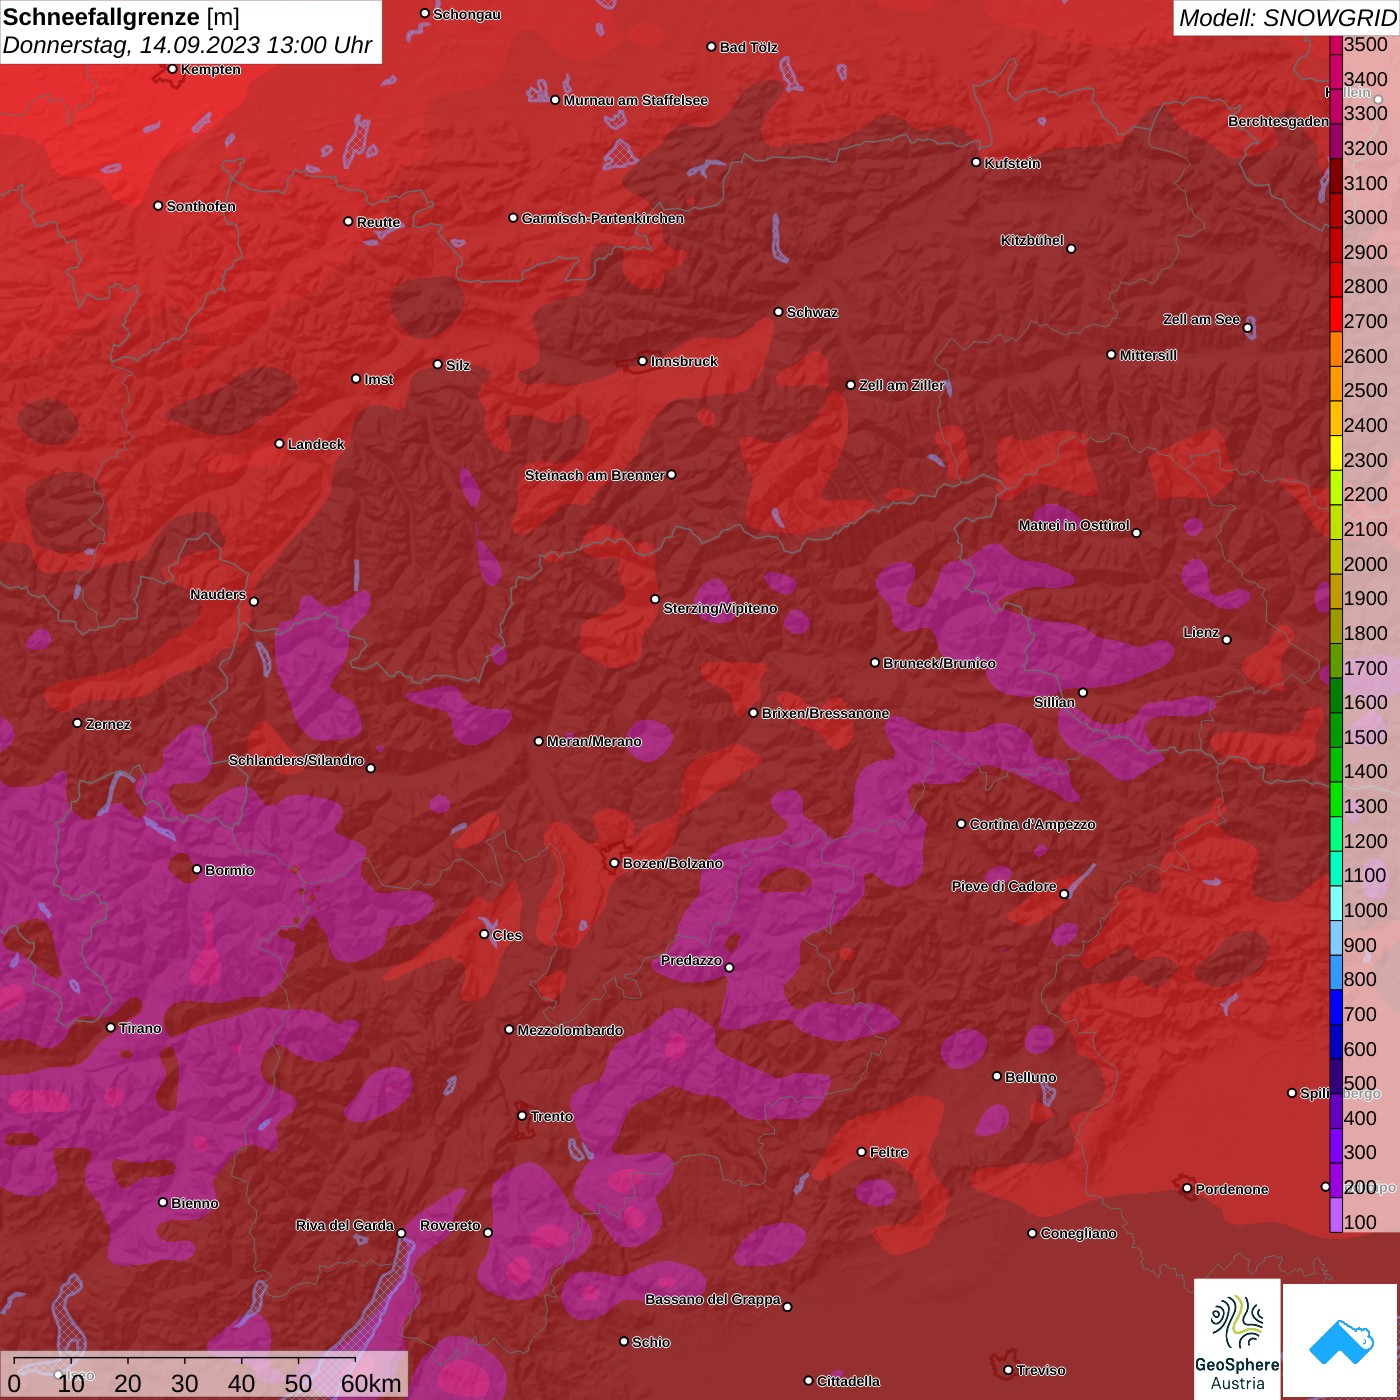The height and width of the screenshot is (1400, 1400).
Task: Select the Kempten label
Action: [211, 69]
